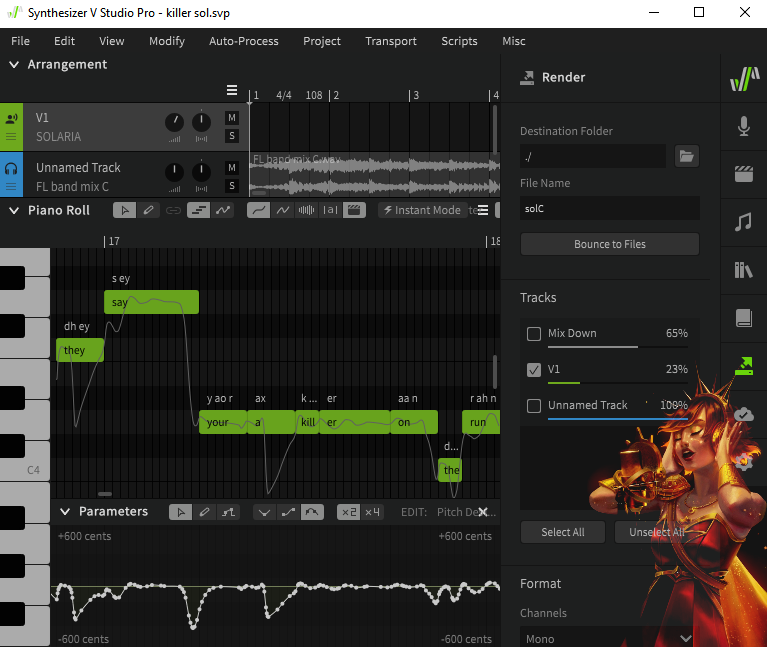Collapse the Arrangement panel
Image resolution: width=767 pixels, height=647 pixels.
tap(14, 65)
